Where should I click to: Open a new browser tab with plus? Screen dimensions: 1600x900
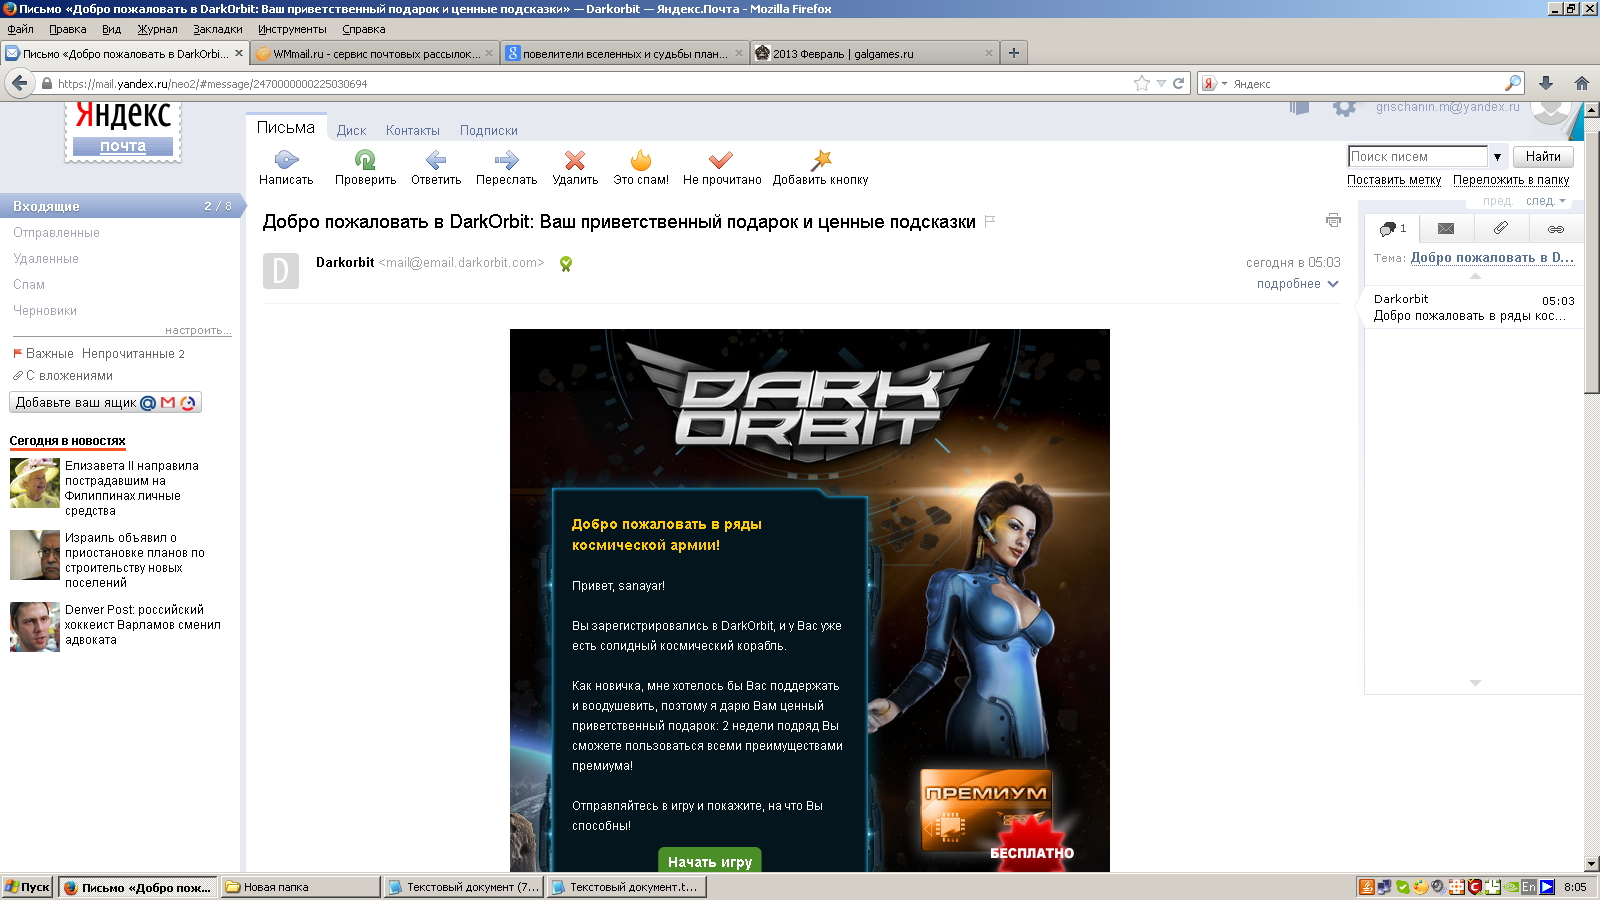[1014, 53]
